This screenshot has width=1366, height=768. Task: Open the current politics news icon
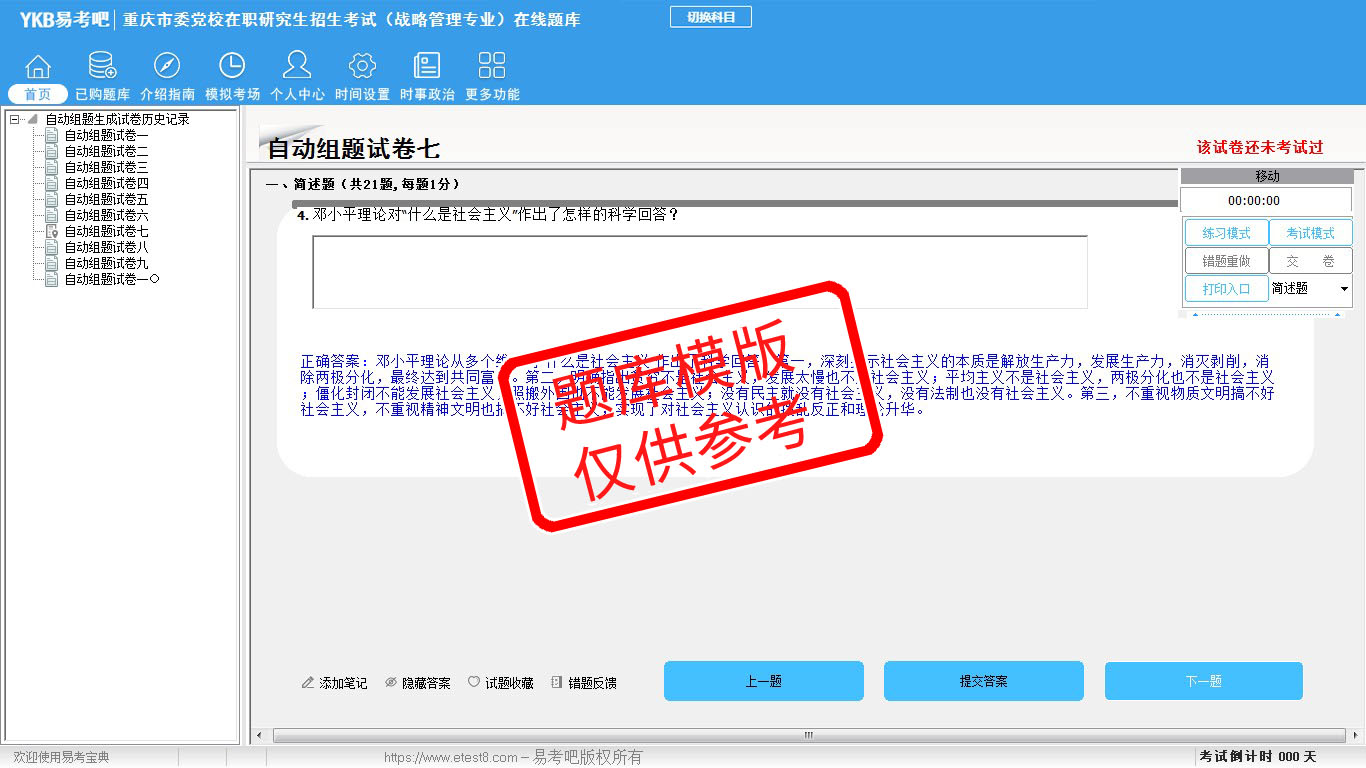[427, 67]
